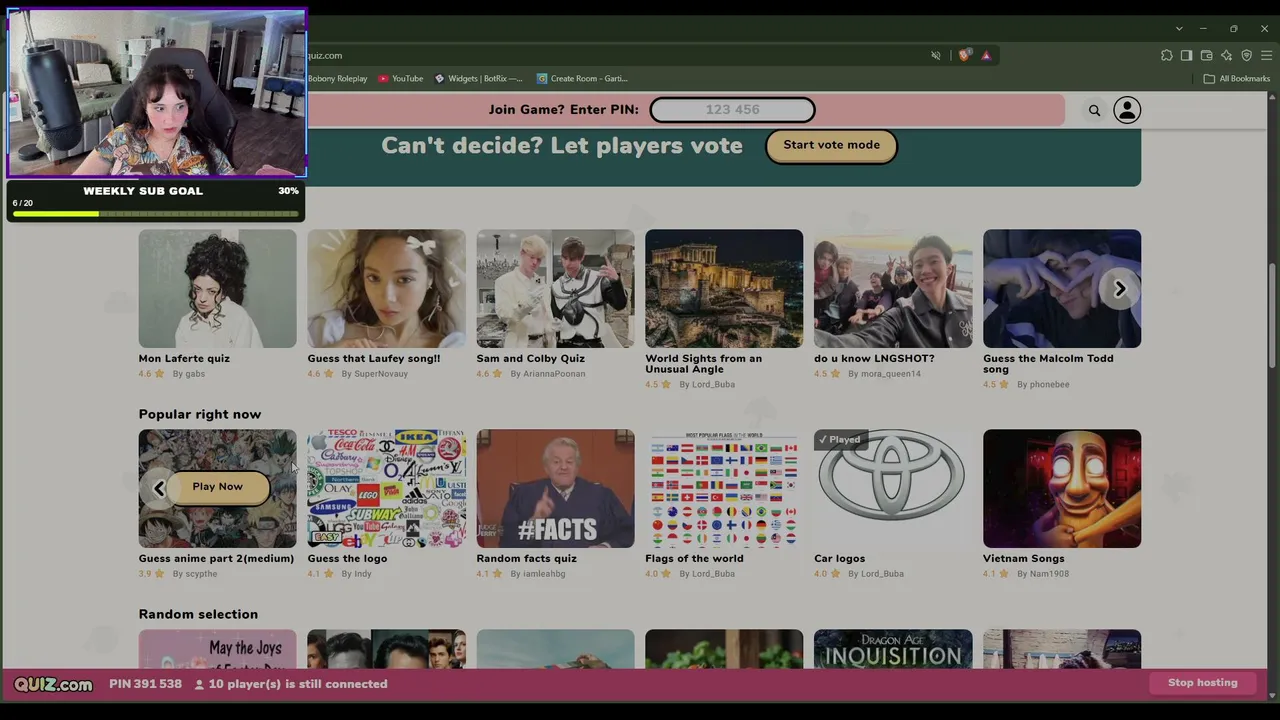Screen dimensions: 1280x720
Task: Open Guess the logo quiz thumbnail
Action: pyautogui.click(x=386, y=489)
